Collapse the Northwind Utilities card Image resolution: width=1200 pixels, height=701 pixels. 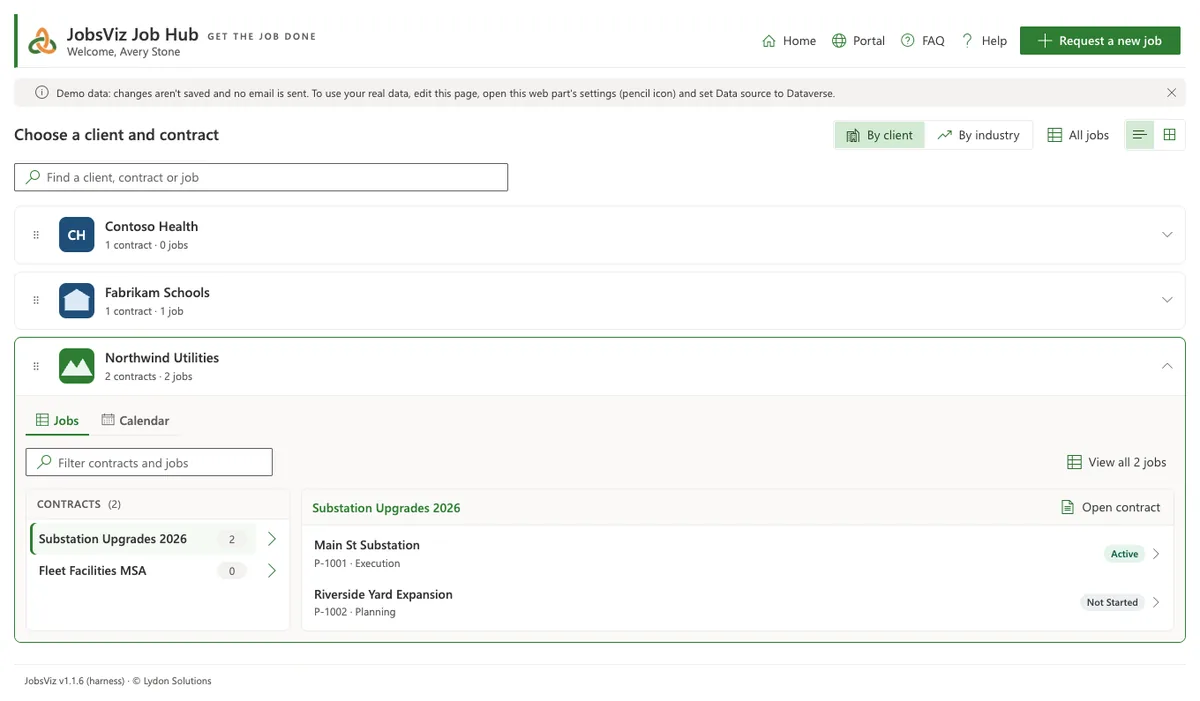point(1166,366)
